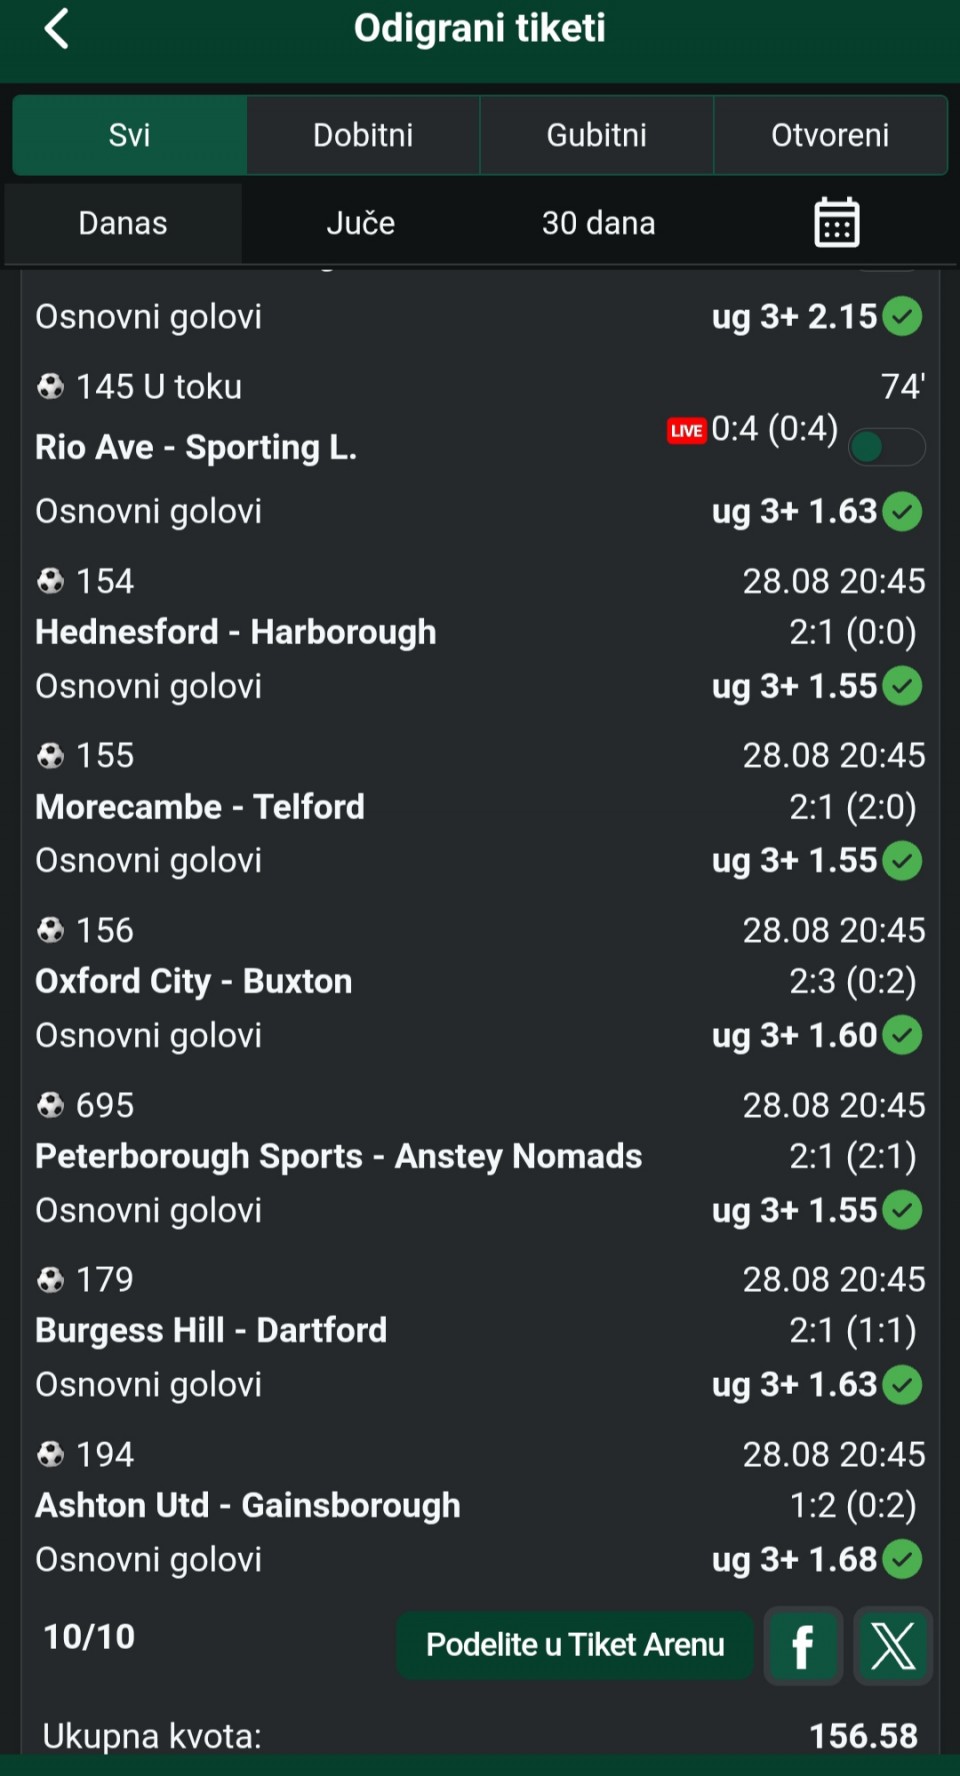Share ticket on X

(893, 1645)
